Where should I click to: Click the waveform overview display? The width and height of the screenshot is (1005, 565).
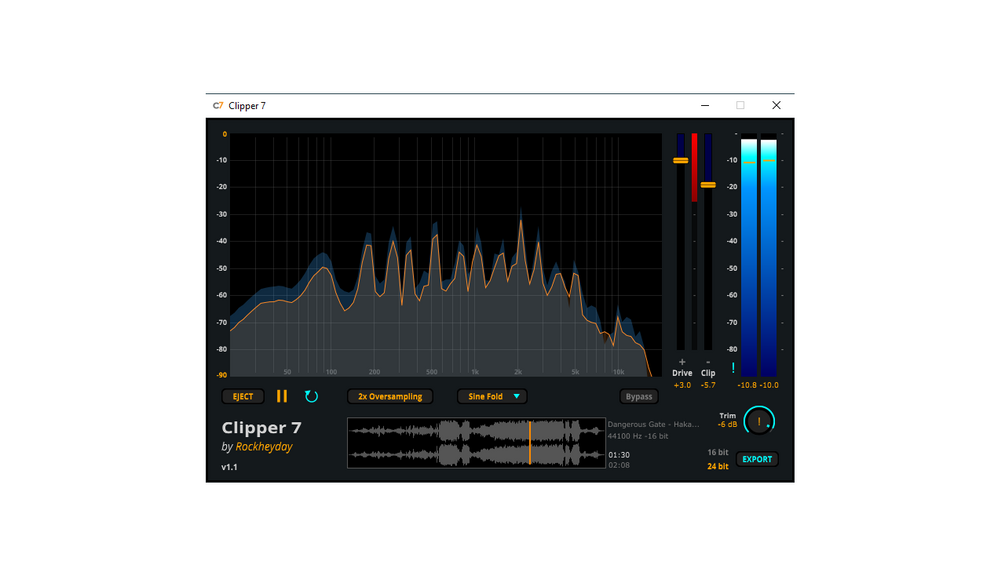476,443
